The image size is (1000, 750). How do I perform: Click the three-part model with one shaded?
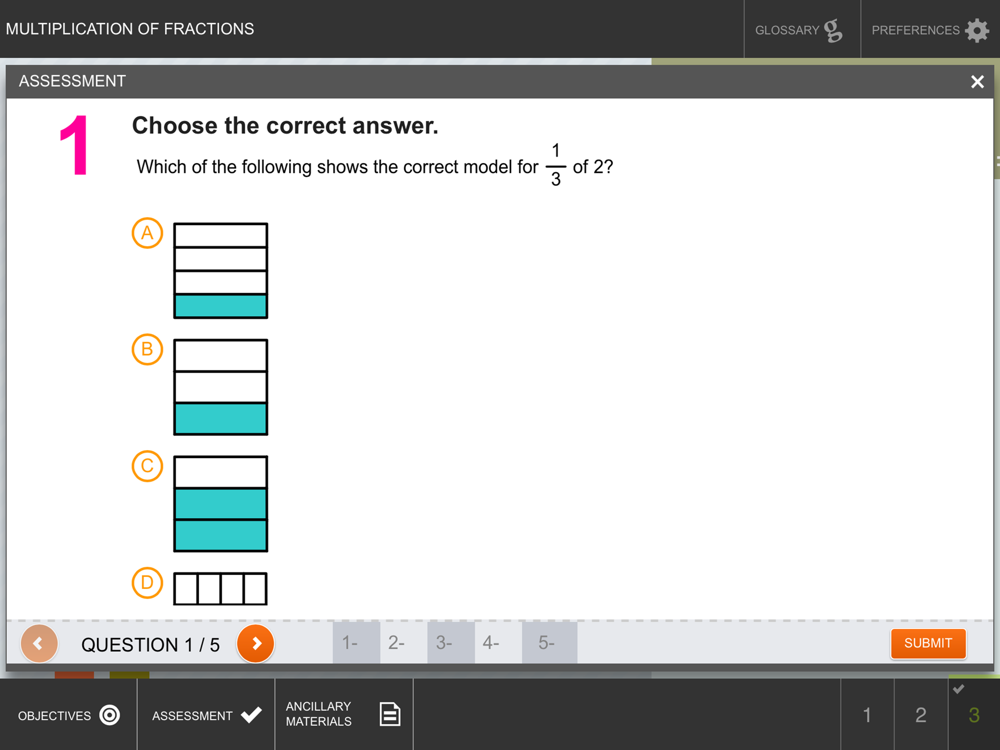point(221,387)
